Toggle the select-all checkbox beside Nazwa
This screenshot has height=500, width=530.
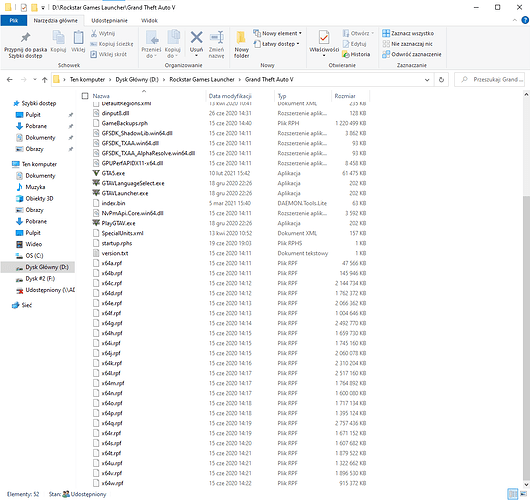(x=85, y=96)
